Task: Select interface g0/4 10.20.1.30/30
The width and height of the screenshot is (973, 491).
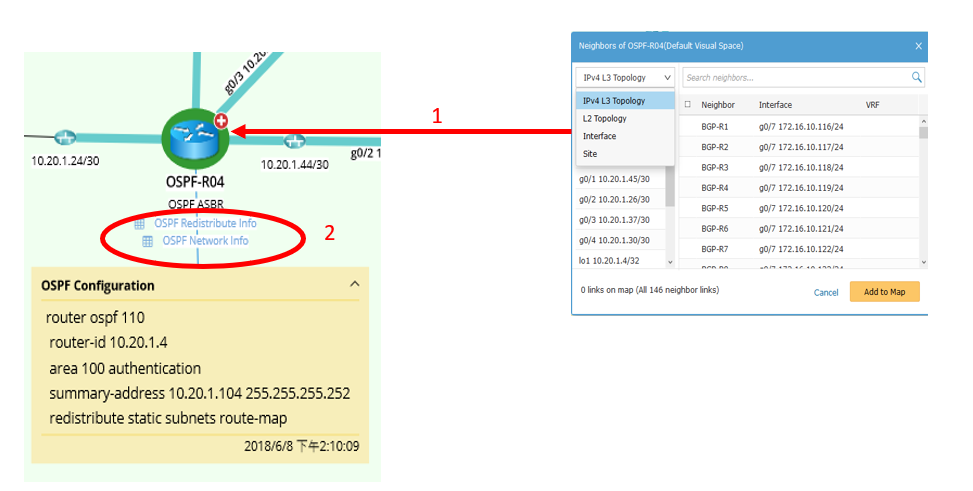Action: click(x=614, y=240)
